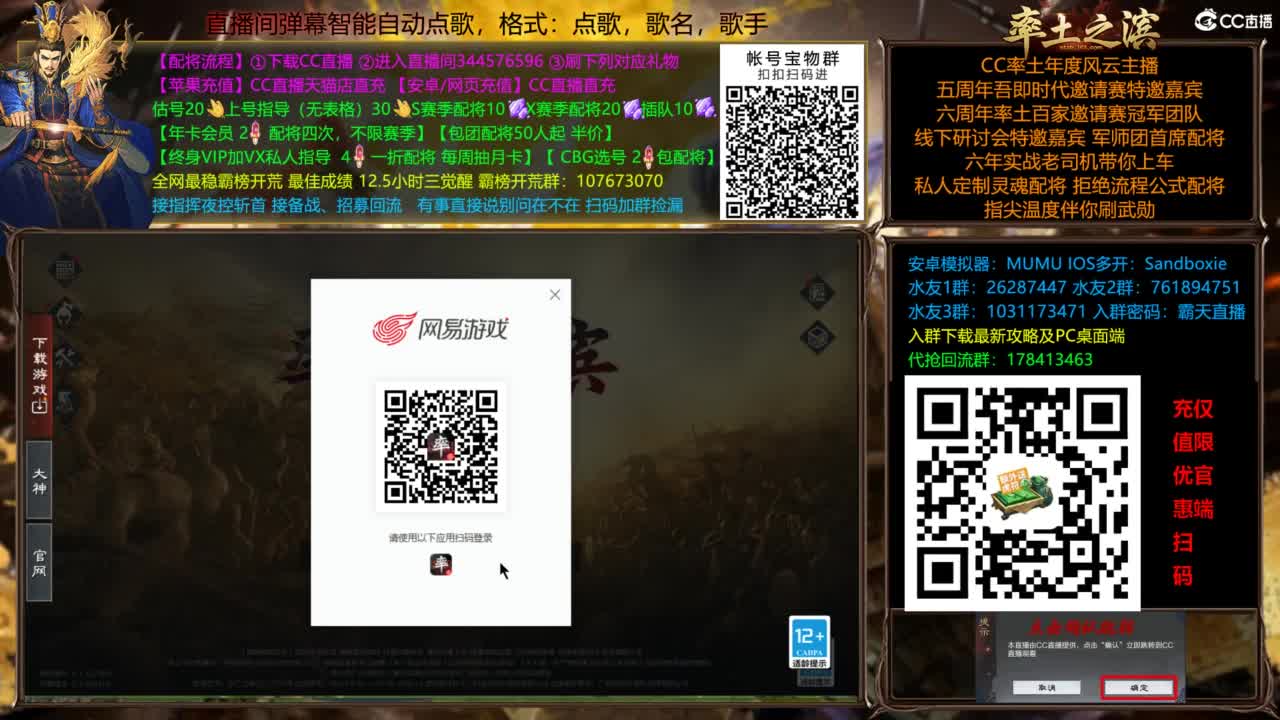Click the CC直播 logo
Screen dimensions: 1280x720
click(x=1233, y=20)
